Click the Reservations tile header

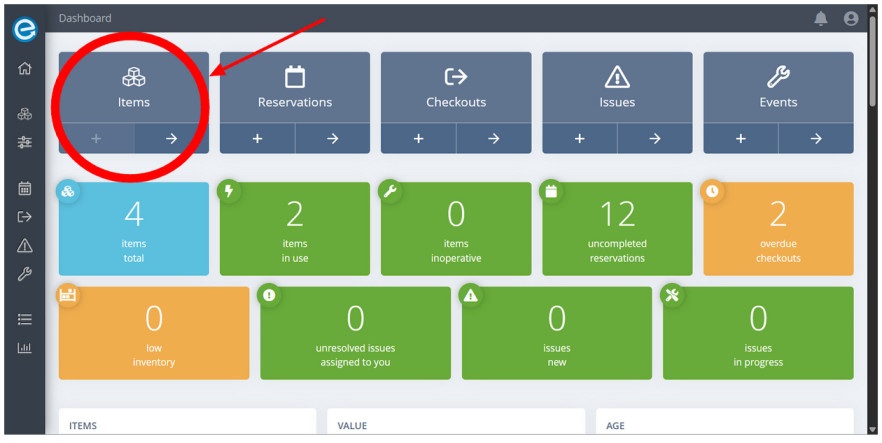295,87
